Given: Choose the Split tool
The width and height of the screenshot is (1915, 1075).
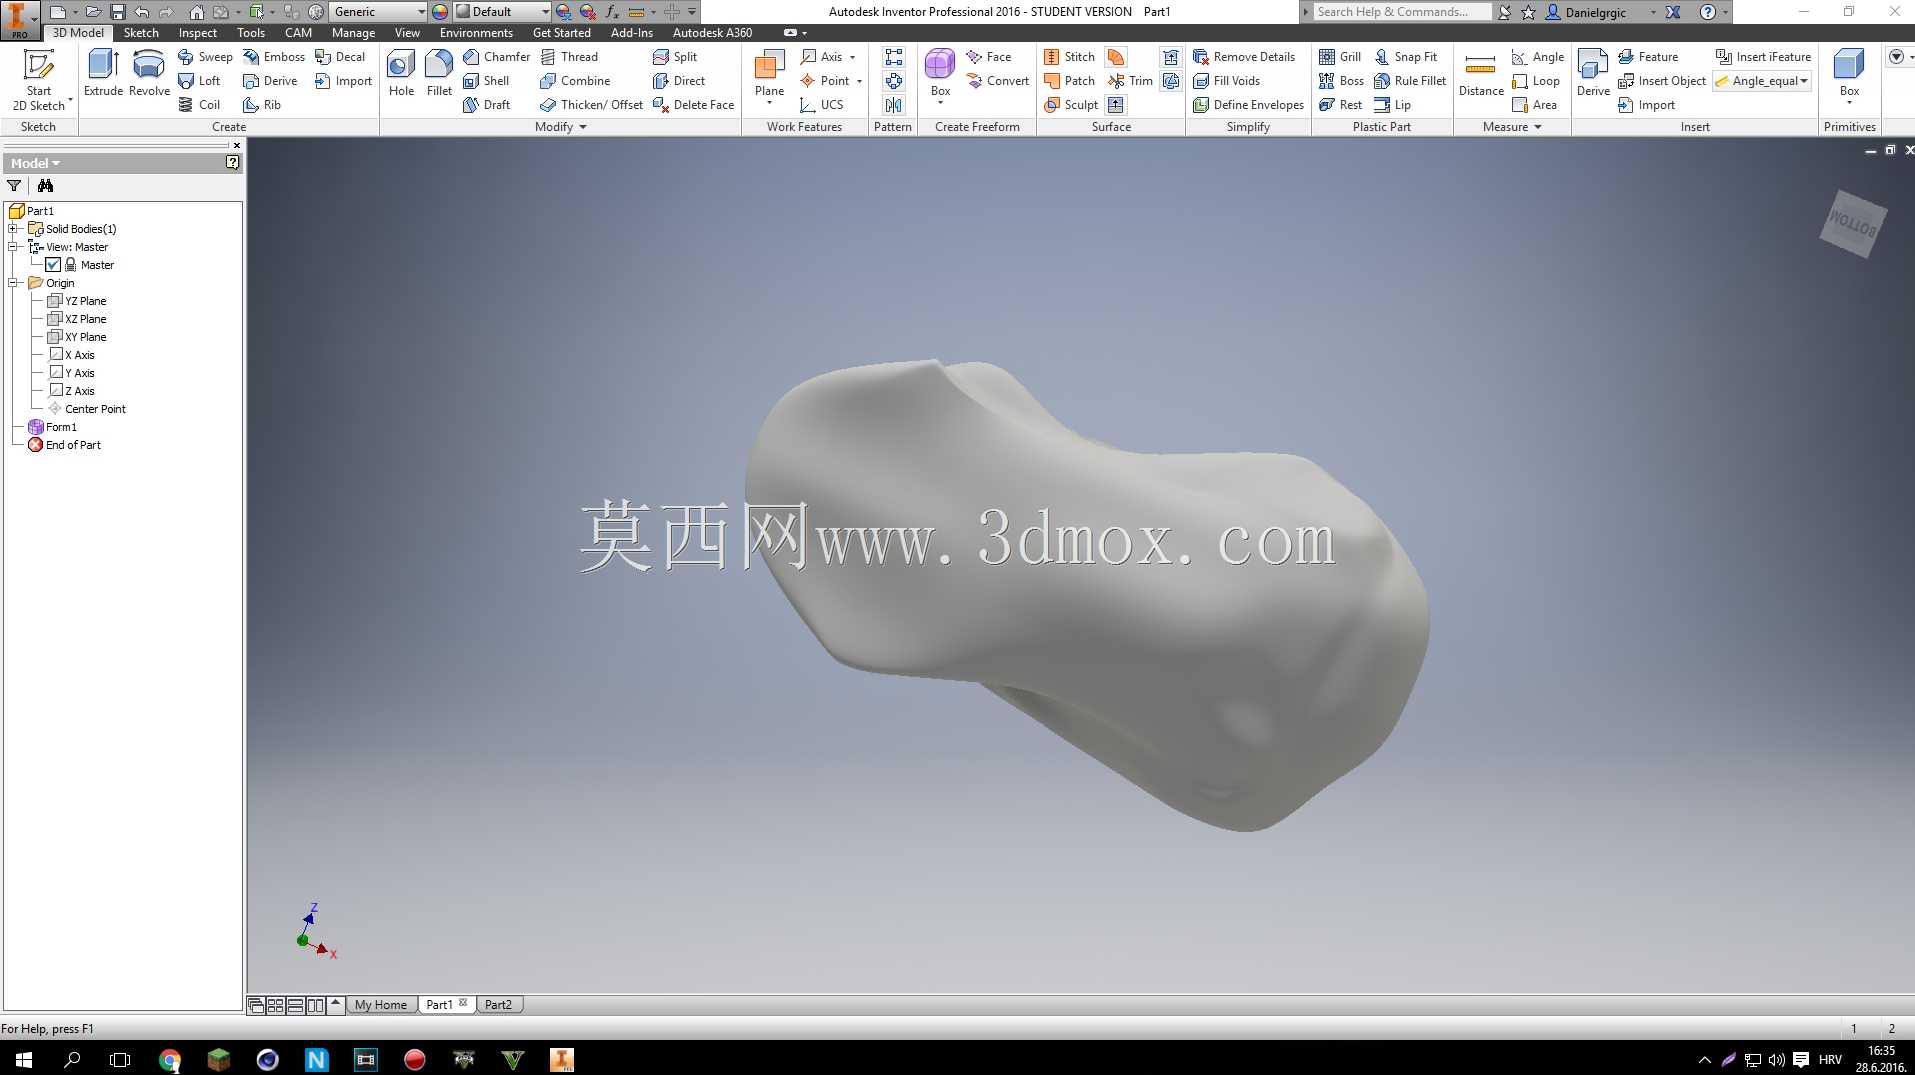Looking at the screenshot, I should tap(675, 57).
